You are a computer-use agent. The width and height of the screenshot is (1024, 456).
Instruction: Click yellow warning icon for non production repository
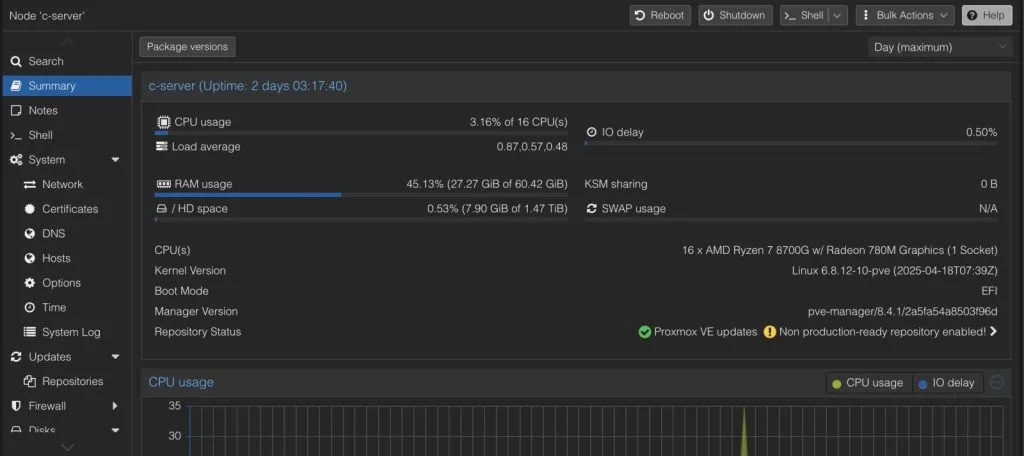pos(770,332)
